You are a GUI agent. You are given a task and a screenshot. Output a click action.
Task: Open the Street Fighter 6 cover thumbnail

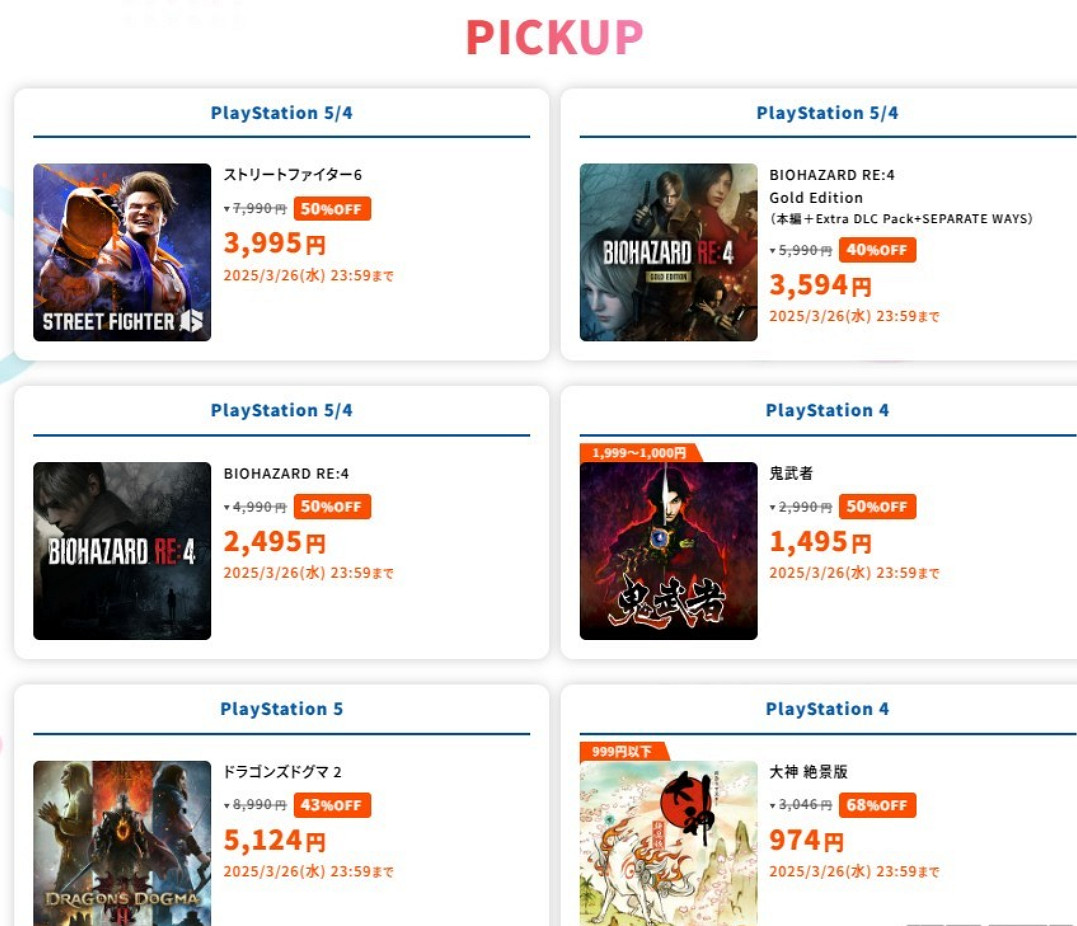click(x=122, y=252)
